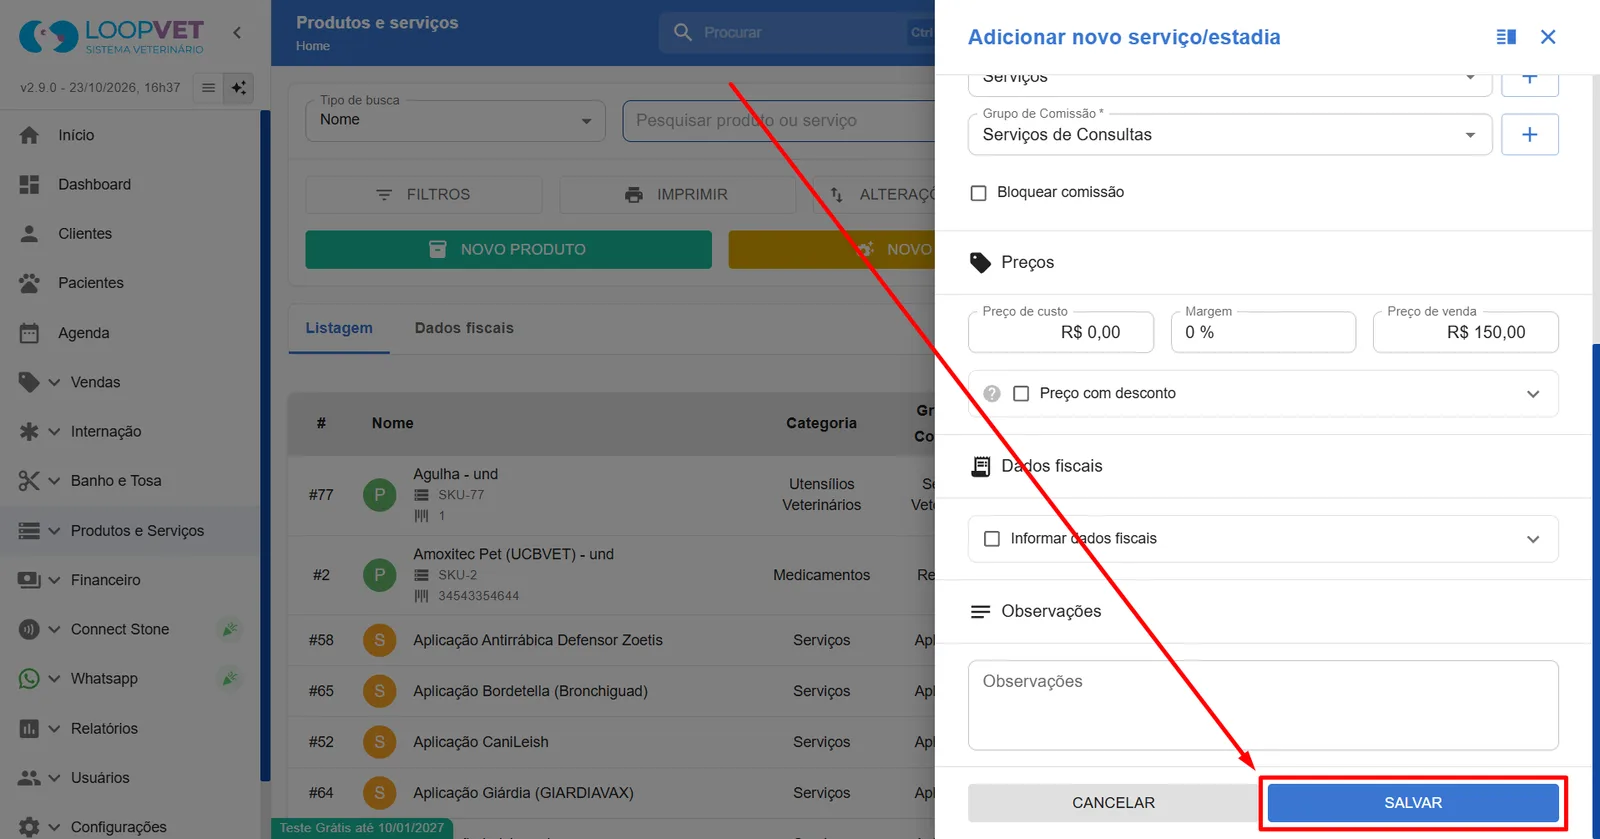Click the P avatar of Agulha - und
This screenshot has height=839, width=1600.
(x=379, y=494)
